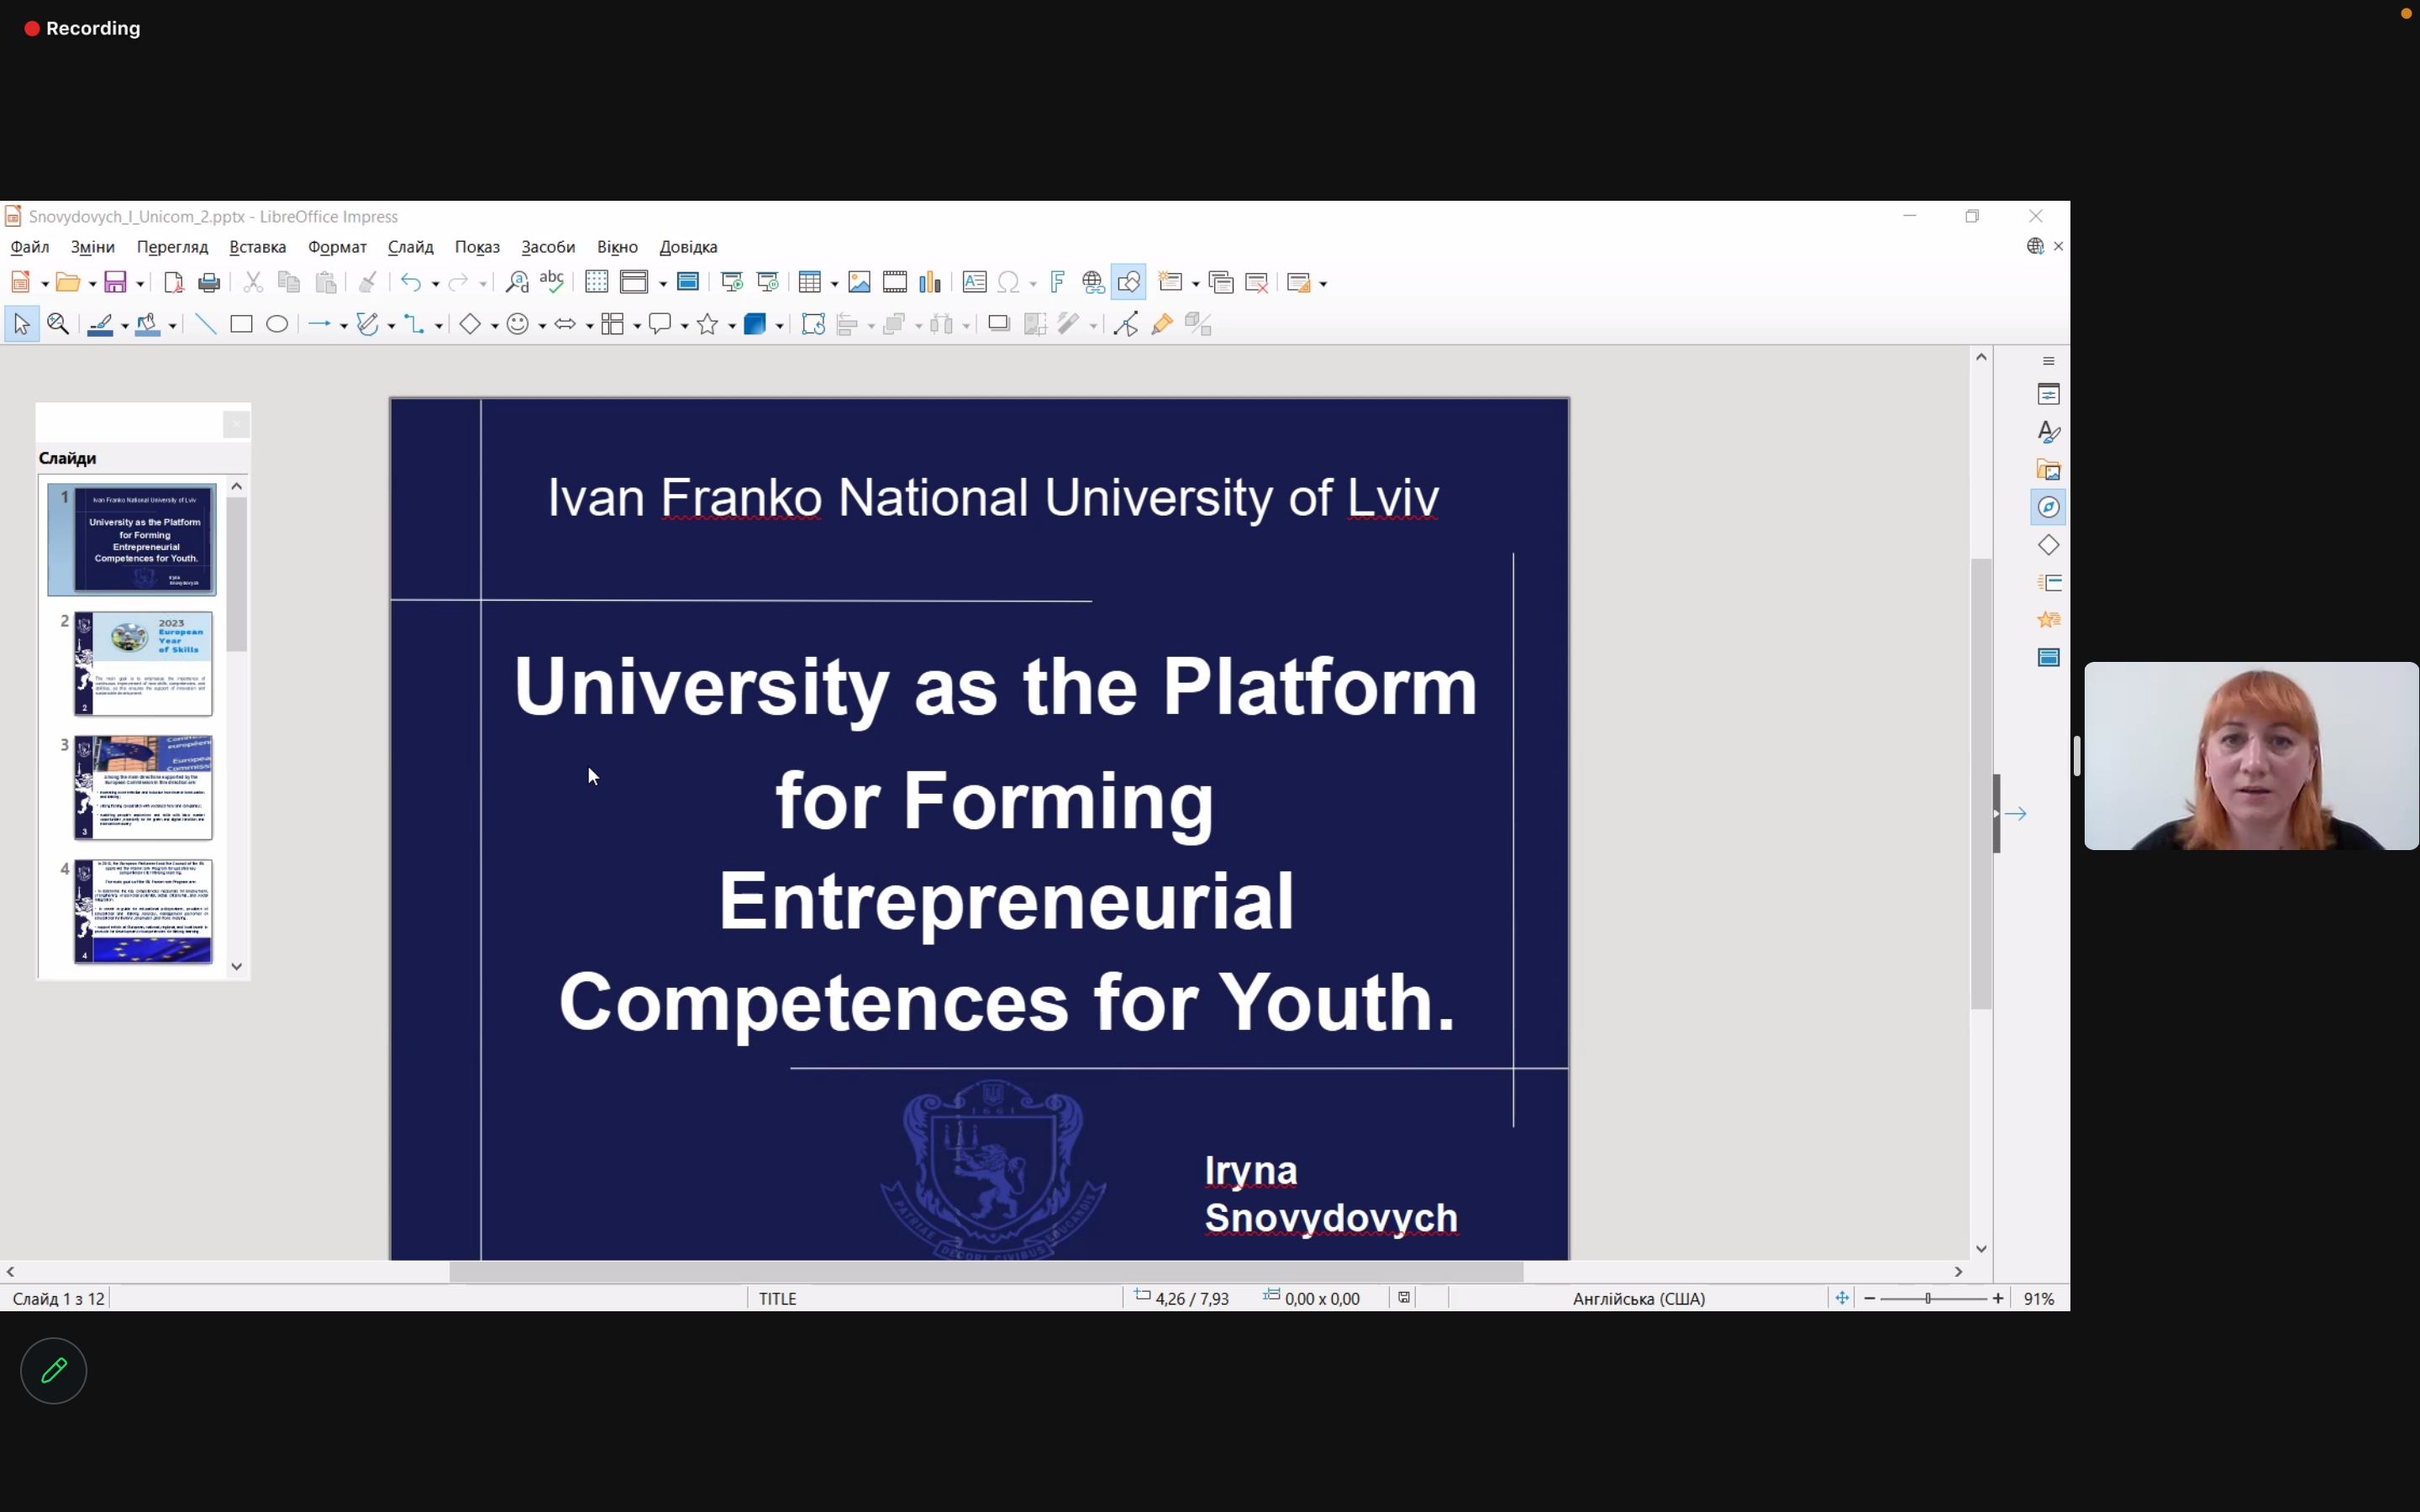Viewport: 2420px width, 1512px height.
Task: Open sidebar Properties deck
Action: tap(2048, 394)
